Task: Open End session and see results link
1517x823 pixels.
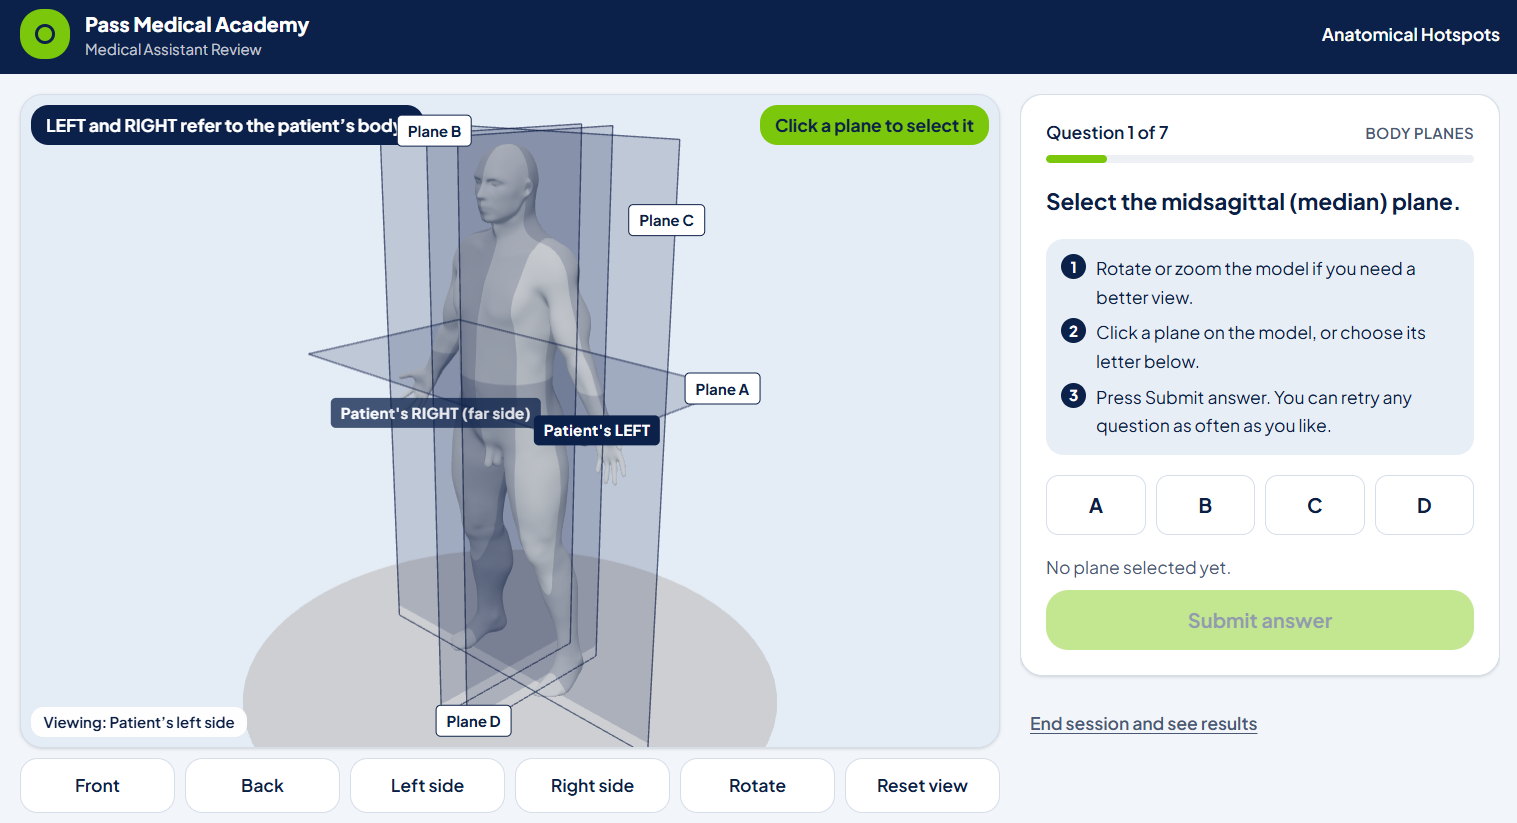Action: click(1143, 724)
